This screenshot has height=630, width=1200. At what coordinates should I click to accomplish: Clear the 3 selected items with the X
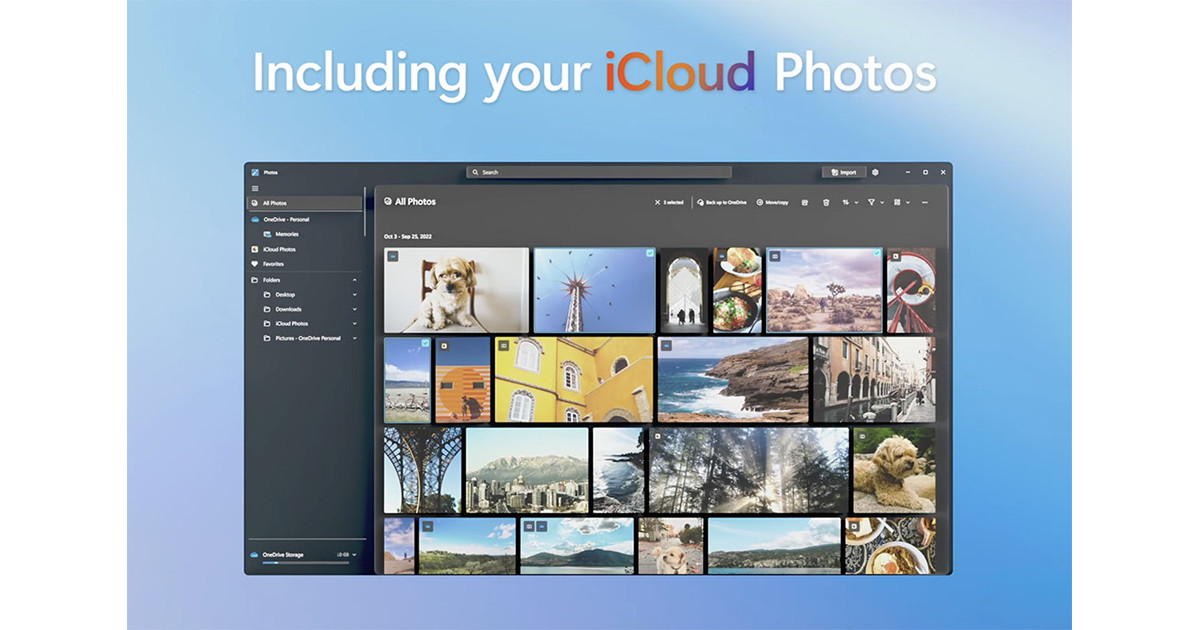tap(657, 202)
